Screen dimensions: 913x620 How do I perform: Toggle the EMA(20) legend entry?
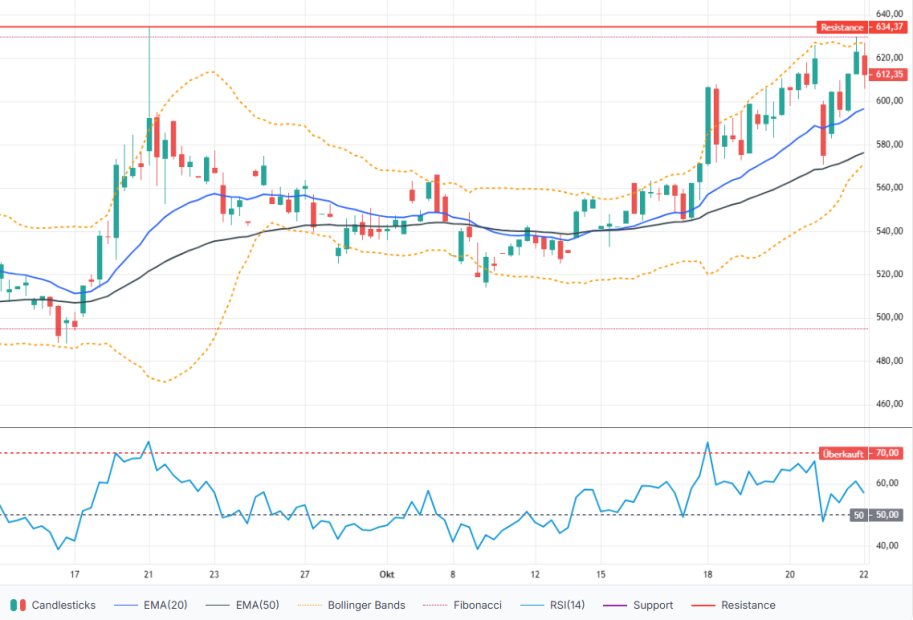tap(151, 605)
